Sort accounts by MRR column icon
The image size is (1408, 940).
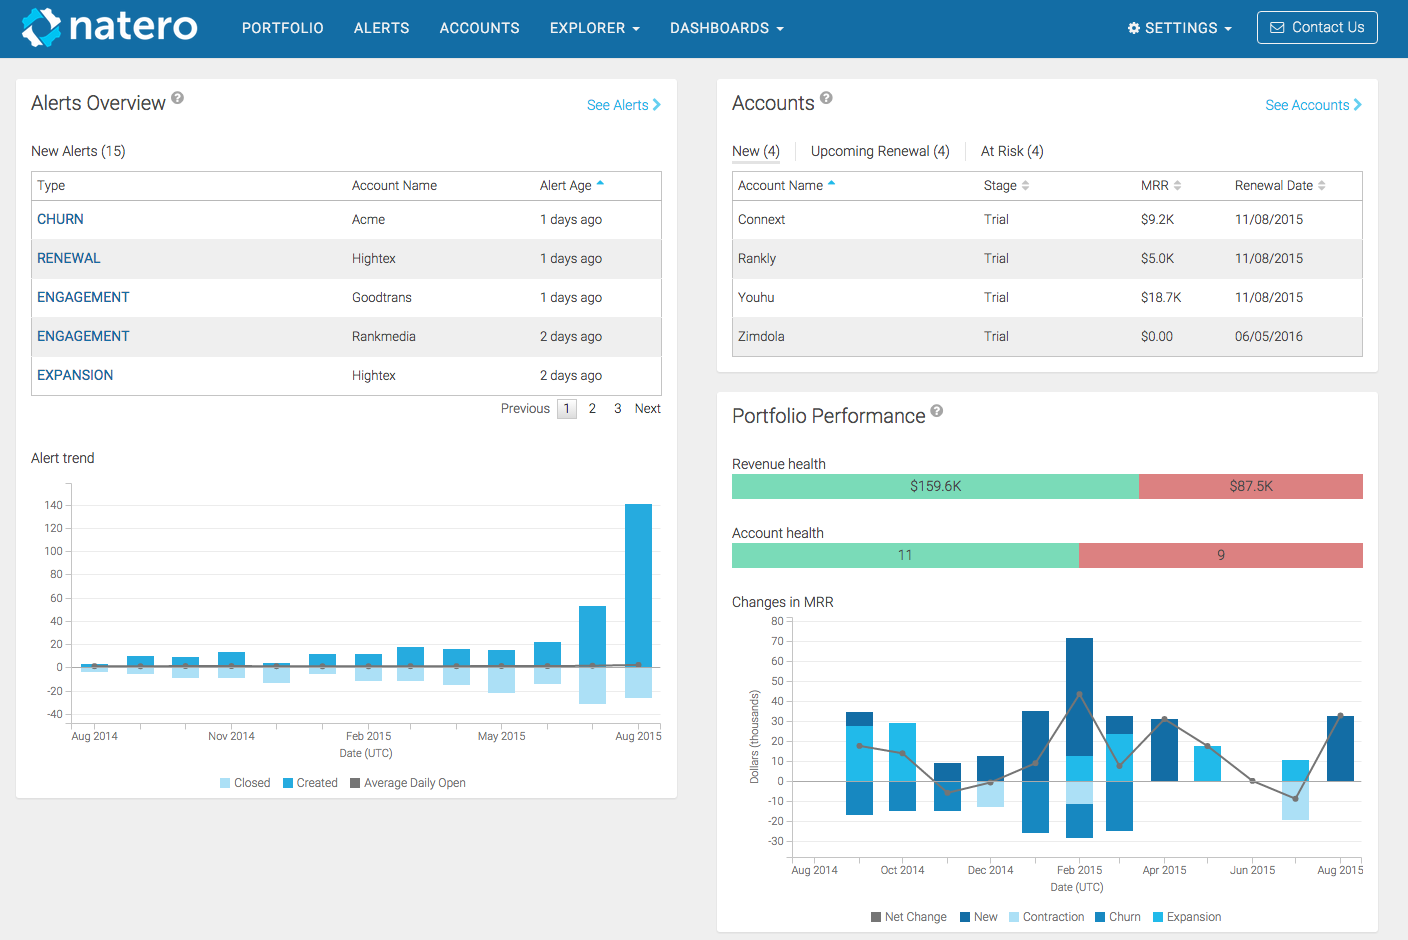[x=1177, y=186]
